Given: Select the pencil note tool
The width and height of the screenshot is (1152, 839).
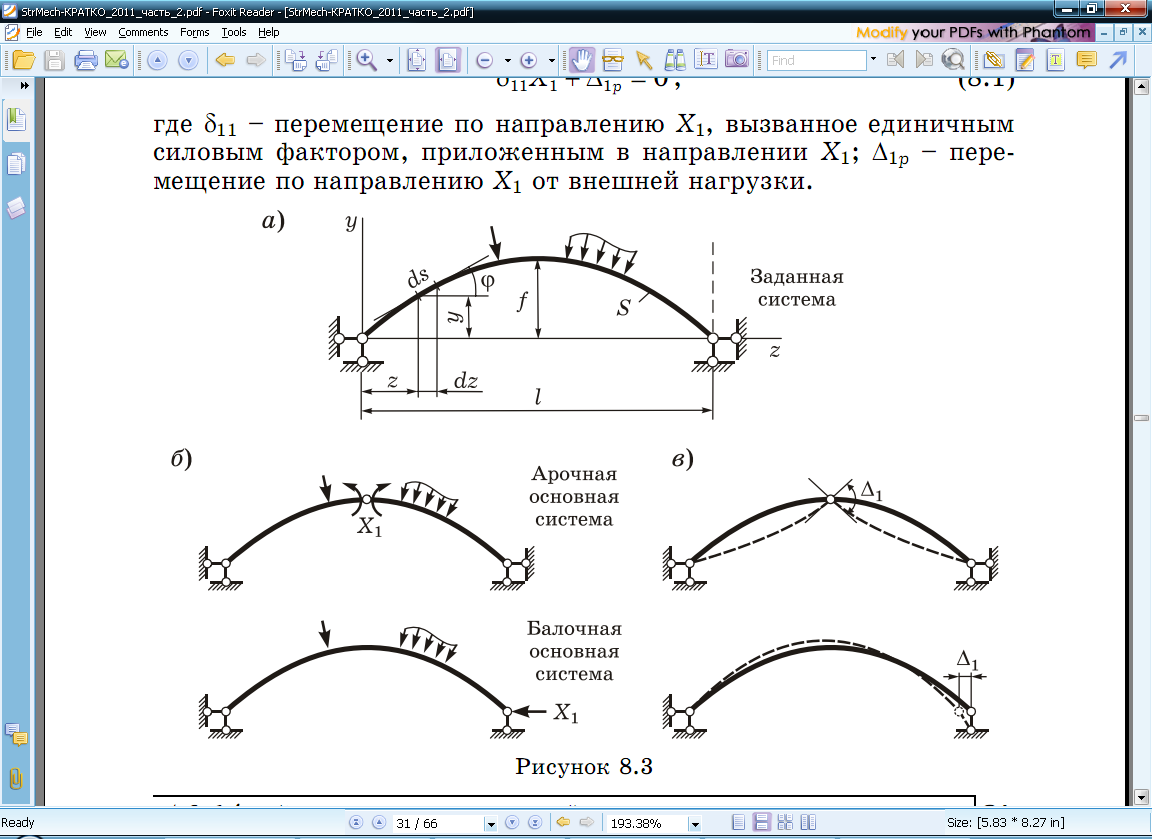Looking at the screenshot, I should click(x=1025, y=60).
